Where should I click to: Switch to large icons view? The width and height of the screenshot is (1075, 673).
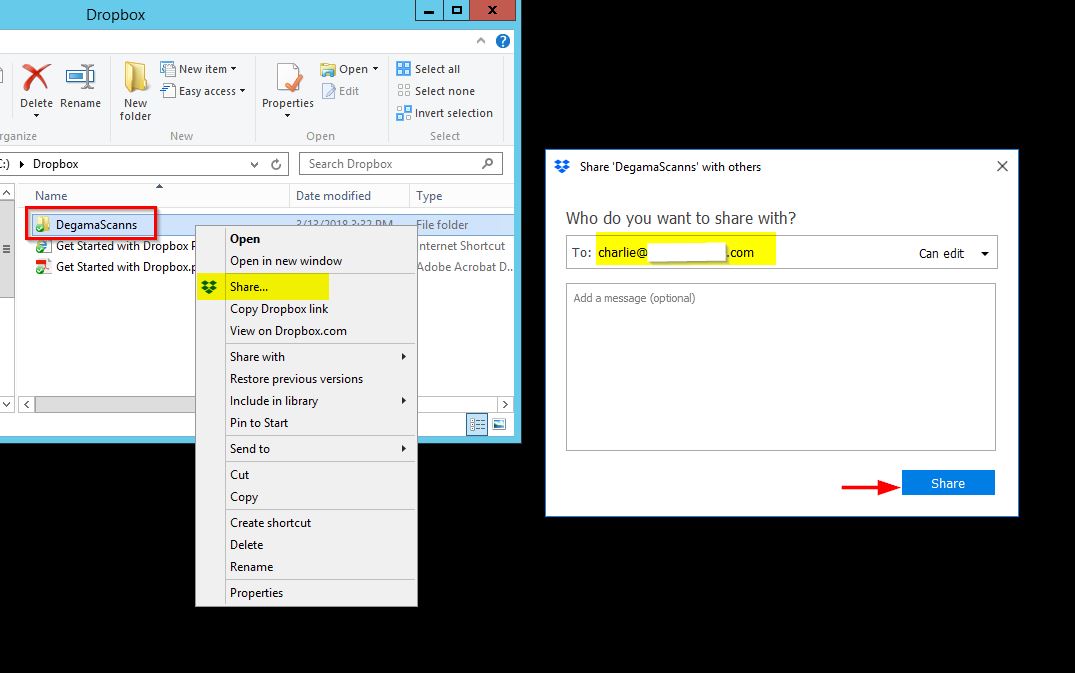point(499,424)
